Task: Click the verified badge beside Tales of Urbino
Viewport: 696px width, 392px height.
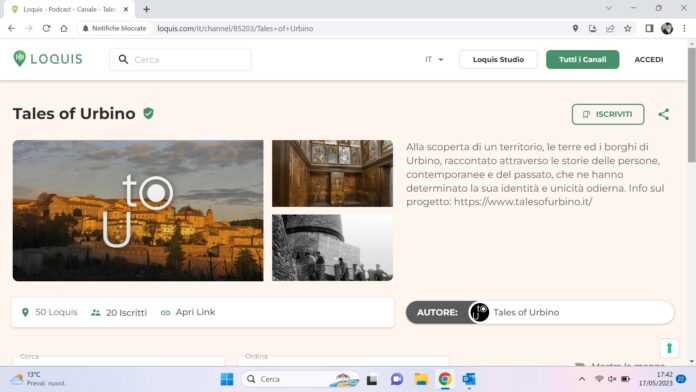Action: [148, 114]
